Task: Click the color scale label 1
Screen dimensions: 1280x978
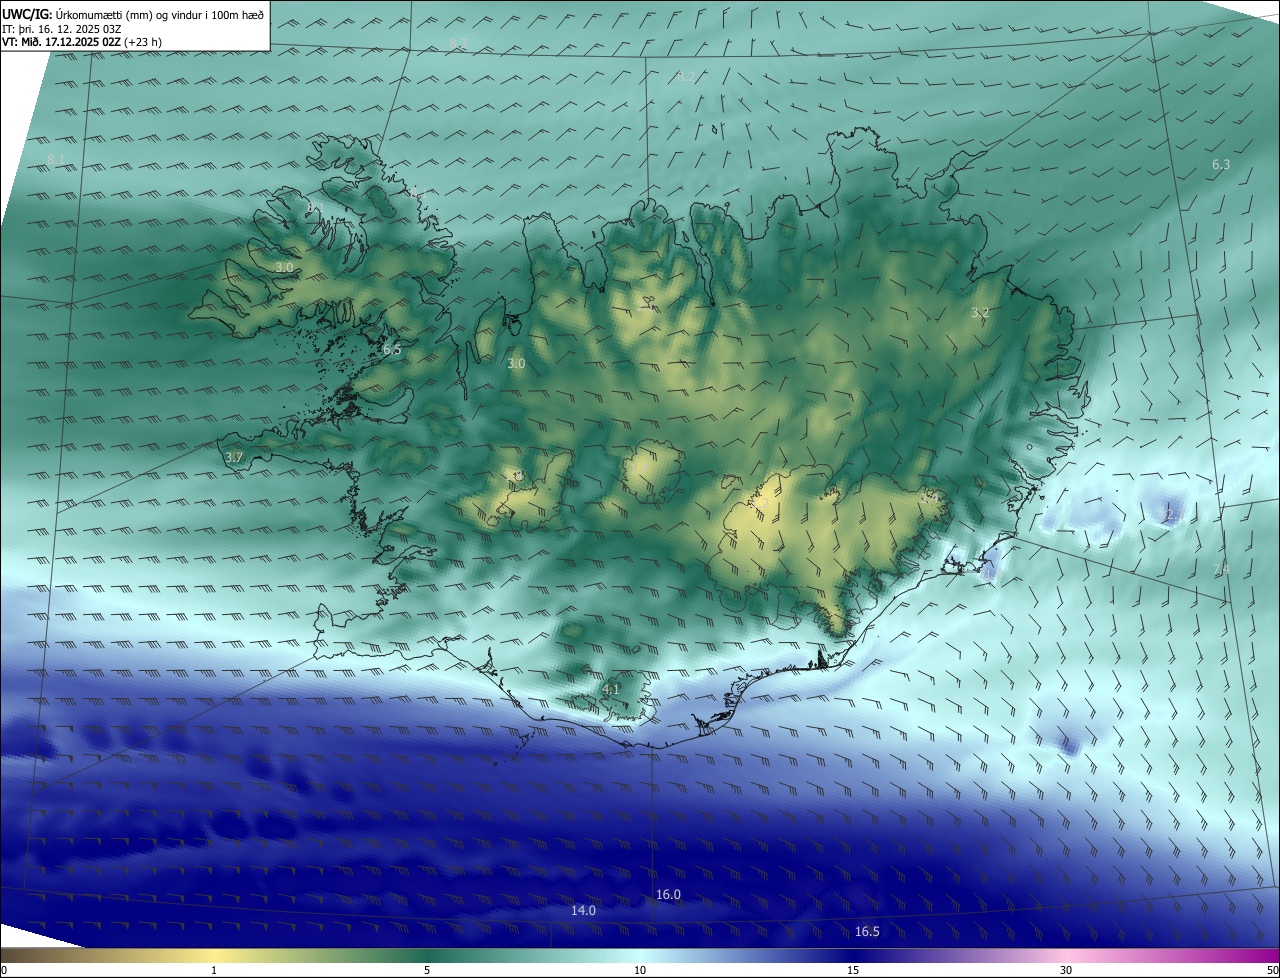Action: click(x=214, y=970)
